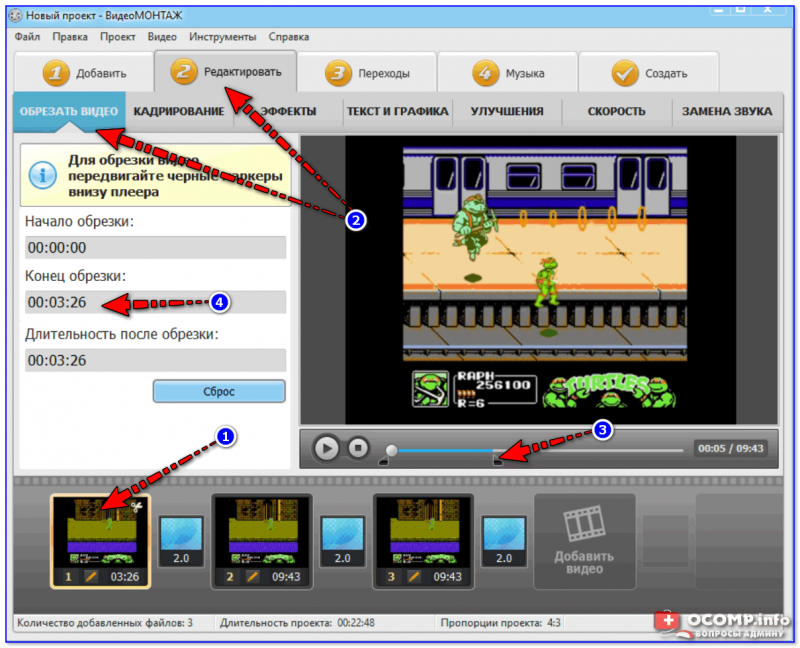Viewport: 800px width, 648px height.
Task: Select ОБРЕЗАТЬ ВИДЕО sub-tab
Action: (x=69, y=111)
